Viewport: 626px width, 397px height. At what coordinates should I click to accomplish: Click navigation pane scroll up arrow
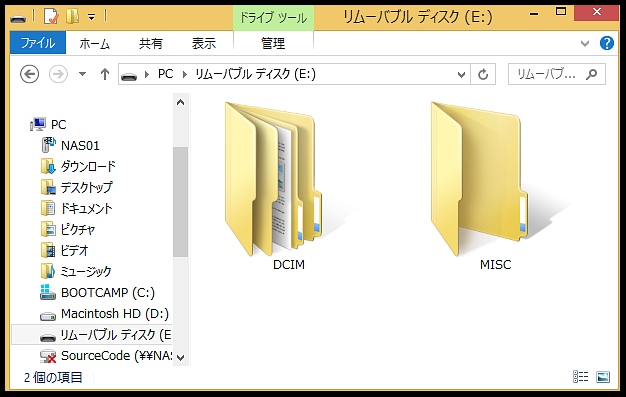(x=180, y=103)
